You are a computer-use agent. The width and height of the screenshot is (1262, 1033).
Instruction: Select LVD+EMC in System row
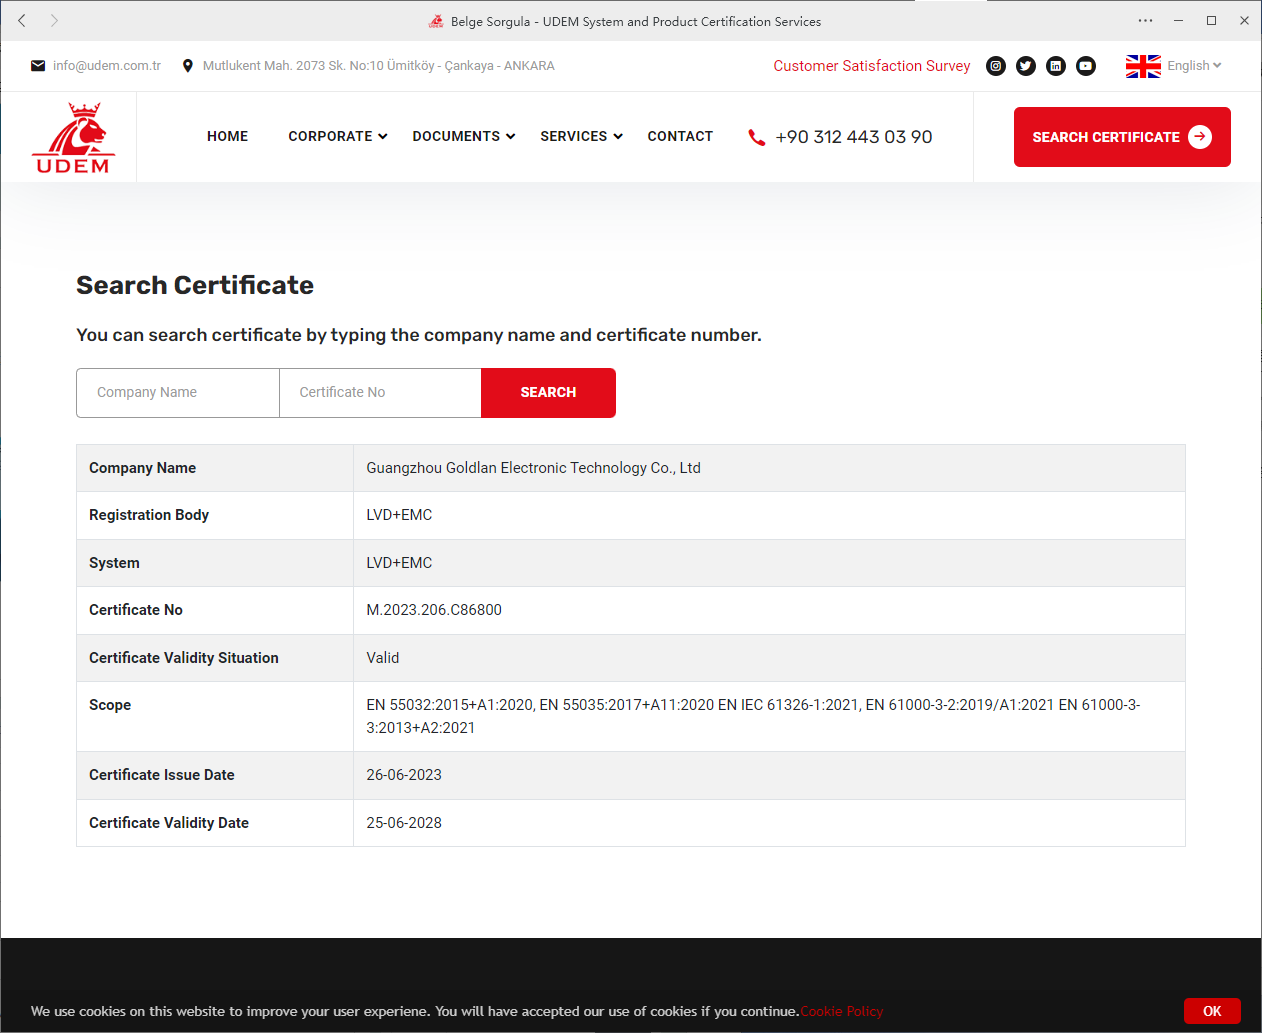pos(399,563)
